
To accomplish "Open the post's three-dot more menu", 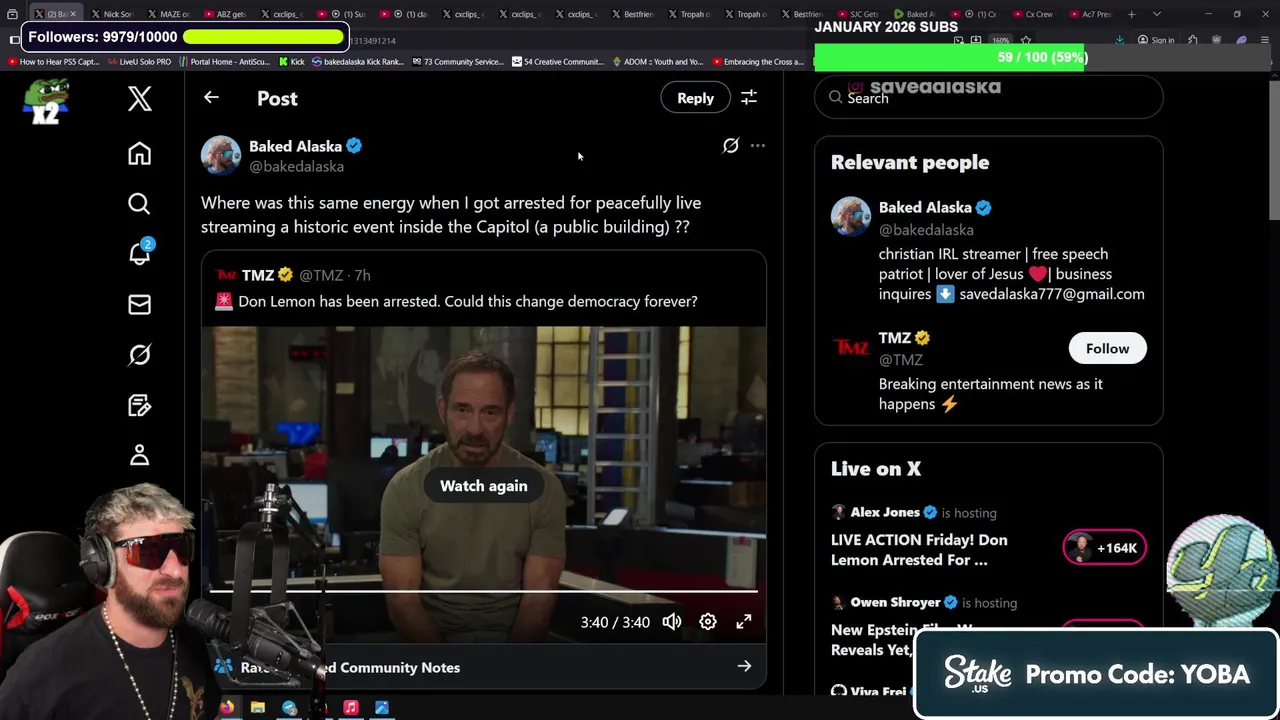I will (x=758, y=146).
